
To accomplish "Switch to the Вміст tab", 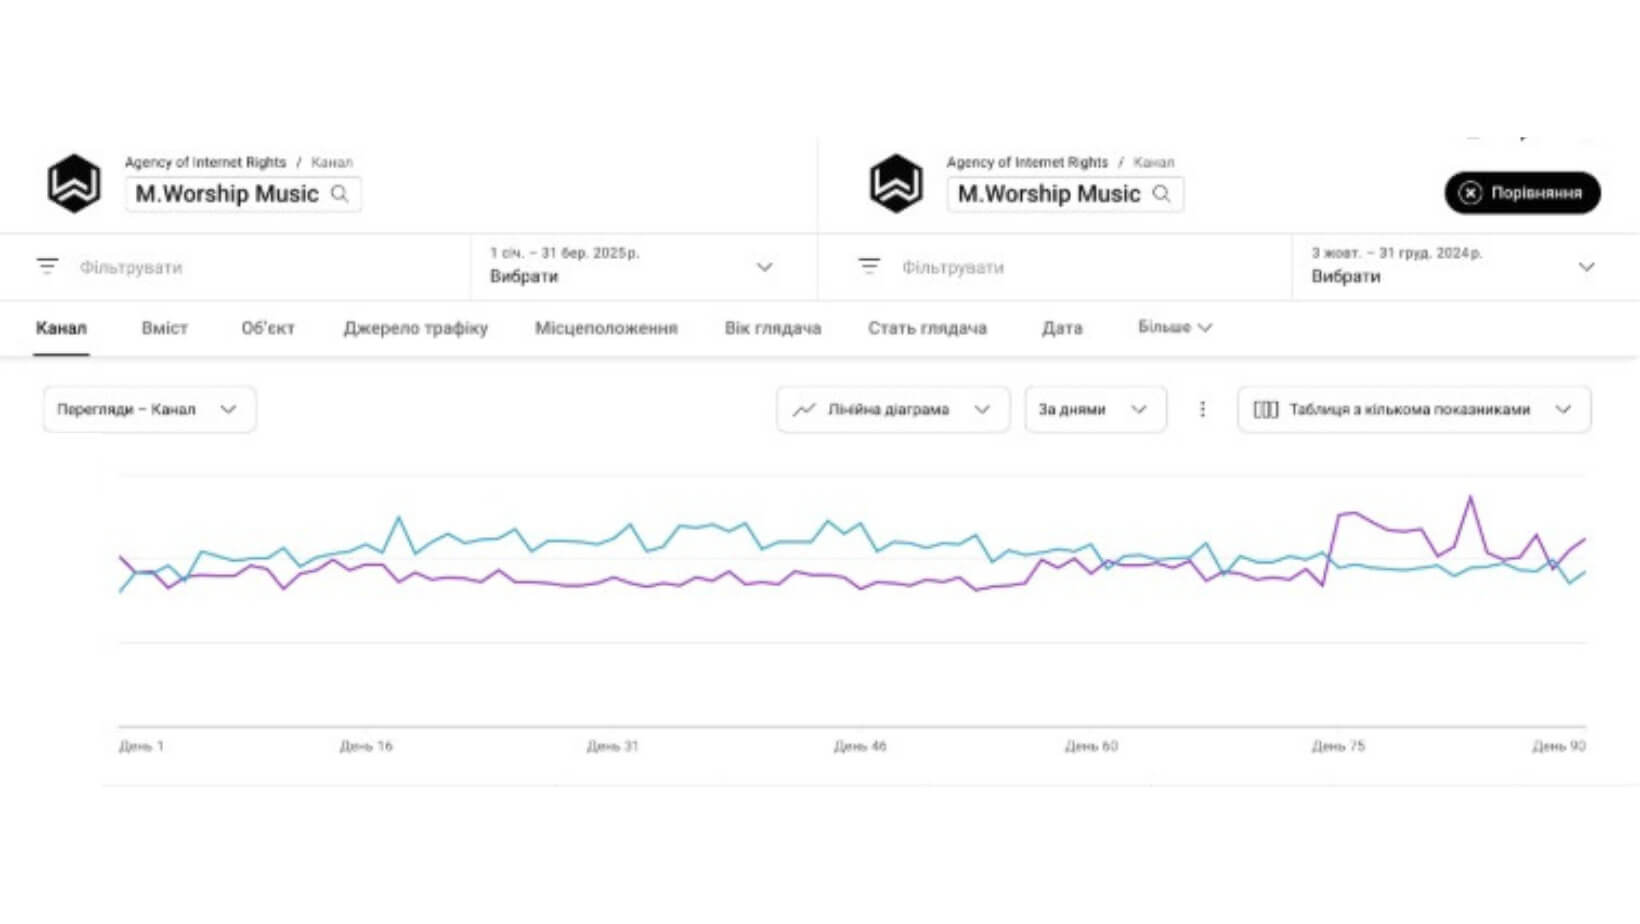I will click(x=164, y=328).
